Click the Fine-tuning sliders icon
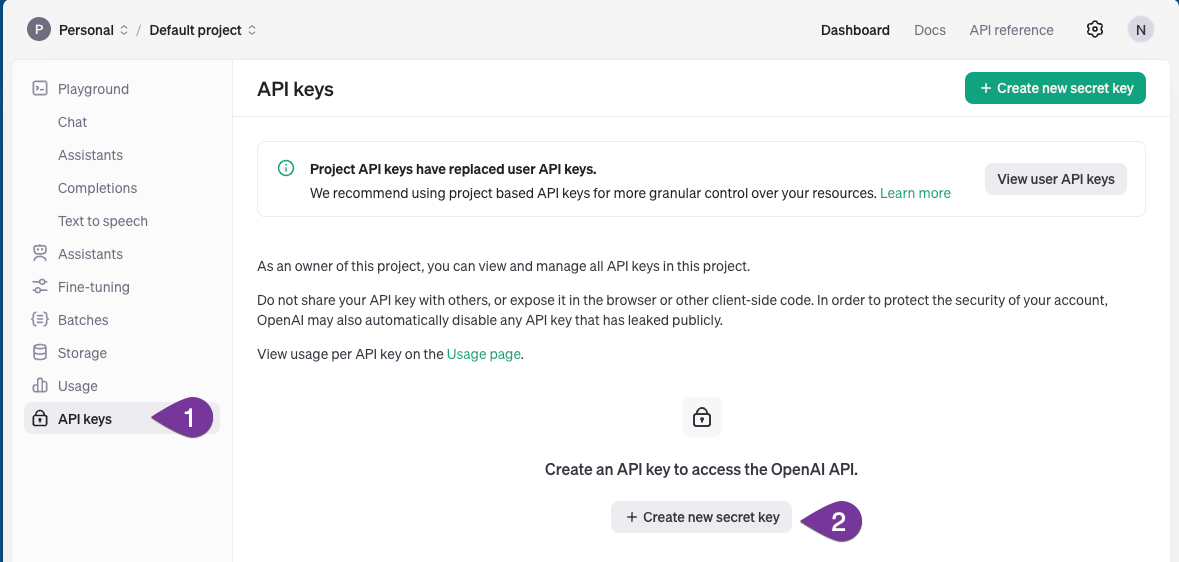This screenshot has height=562, width=1179. pos(40,287)
